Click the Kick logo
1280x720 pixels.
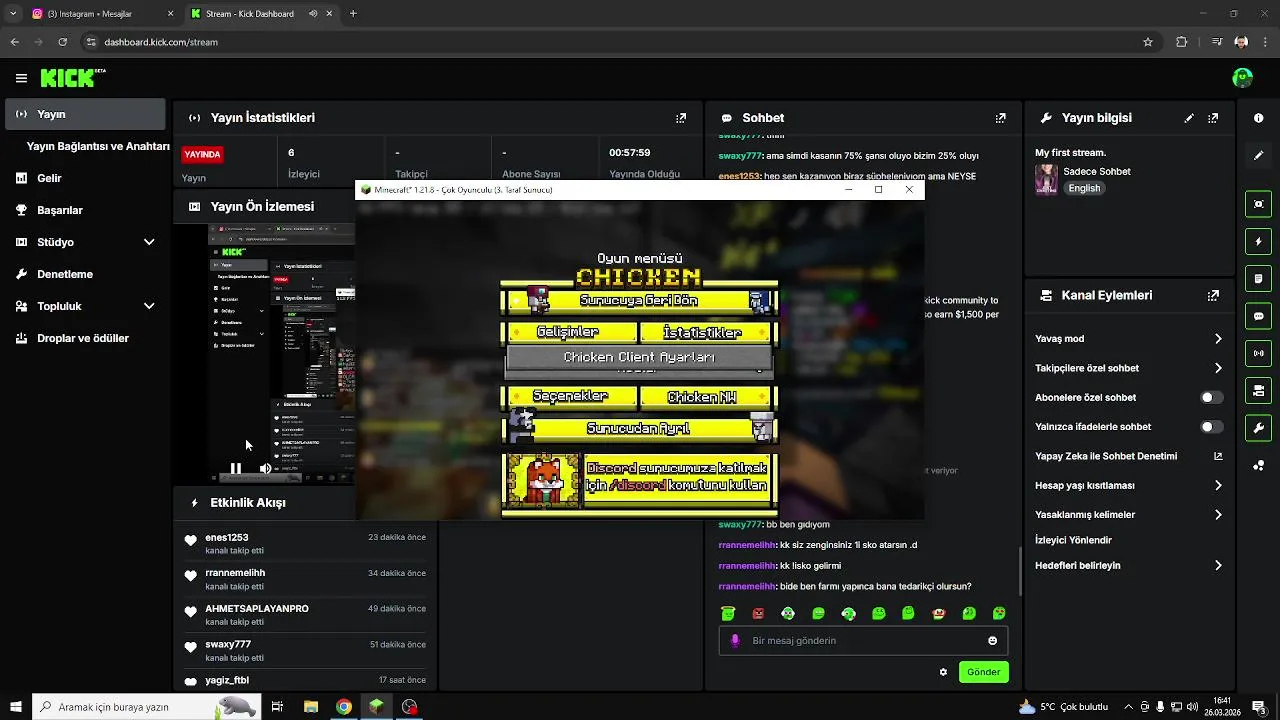tap(73, 78)
